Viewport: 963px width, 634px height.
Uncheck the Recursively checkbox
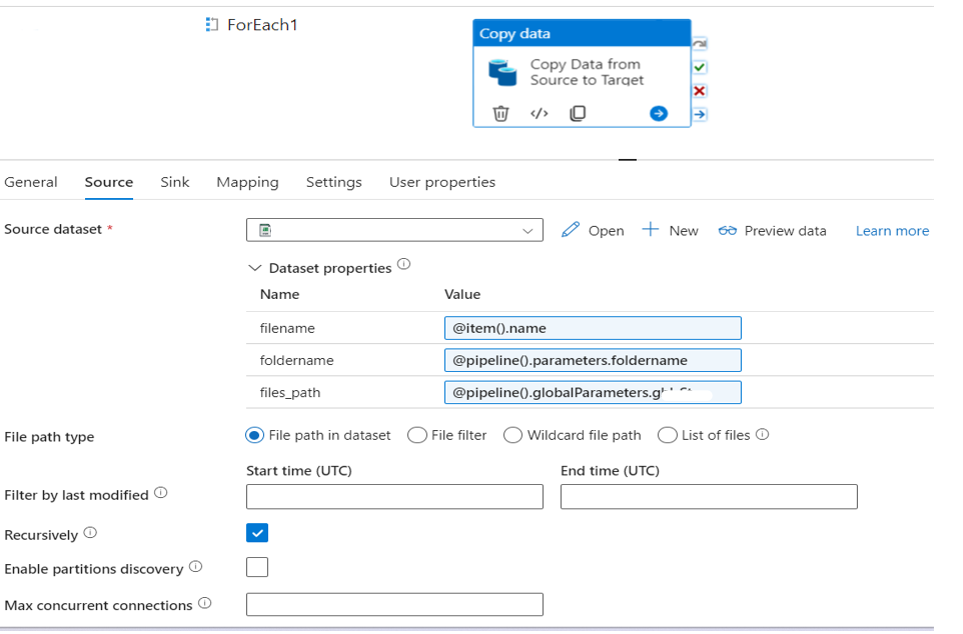pos(257,533)
